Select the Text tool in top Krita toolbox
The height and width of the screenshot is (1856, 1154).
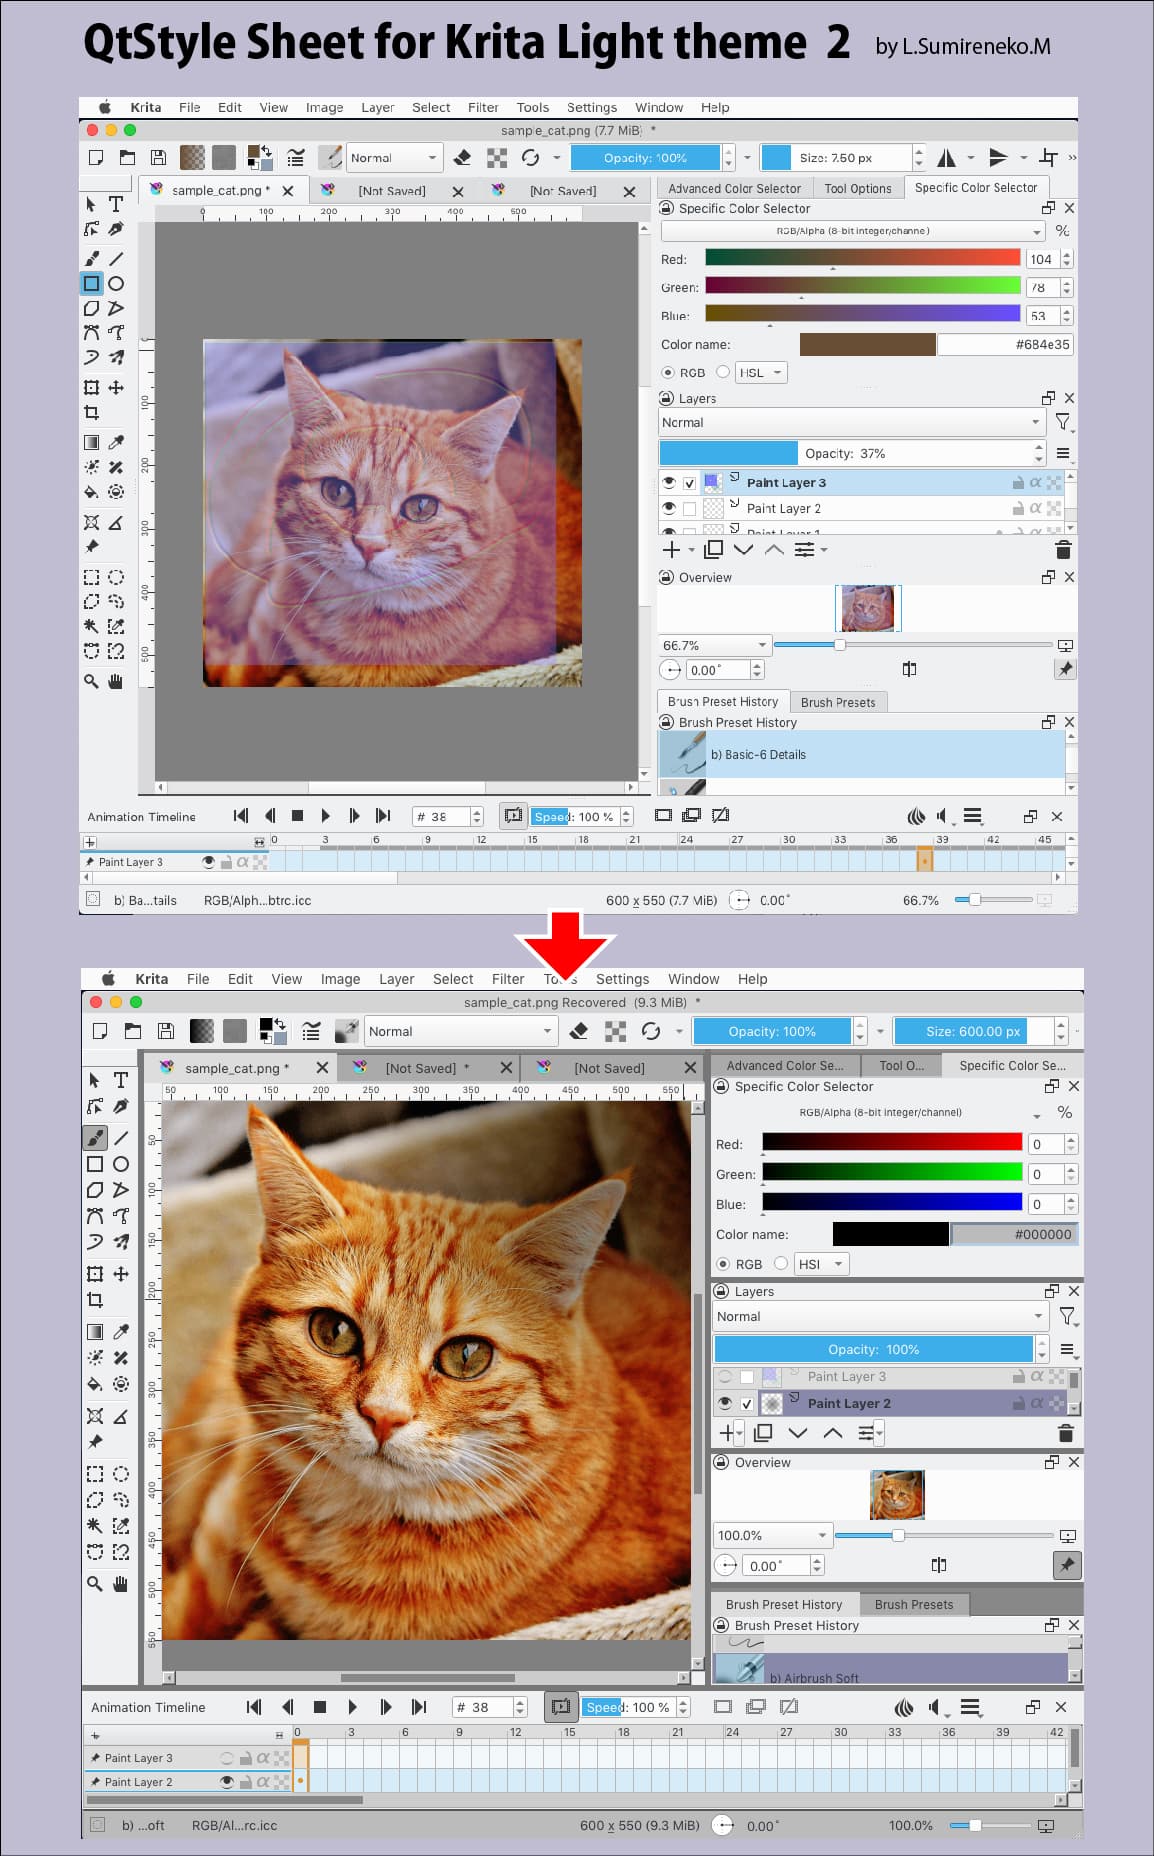point(116,204)
